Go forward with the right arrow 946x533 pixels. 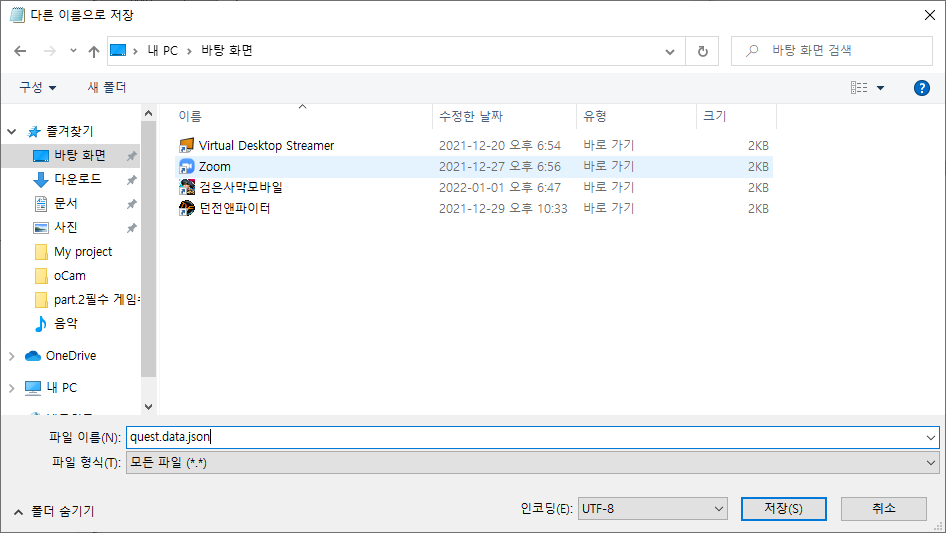click(x=49, y=51)
